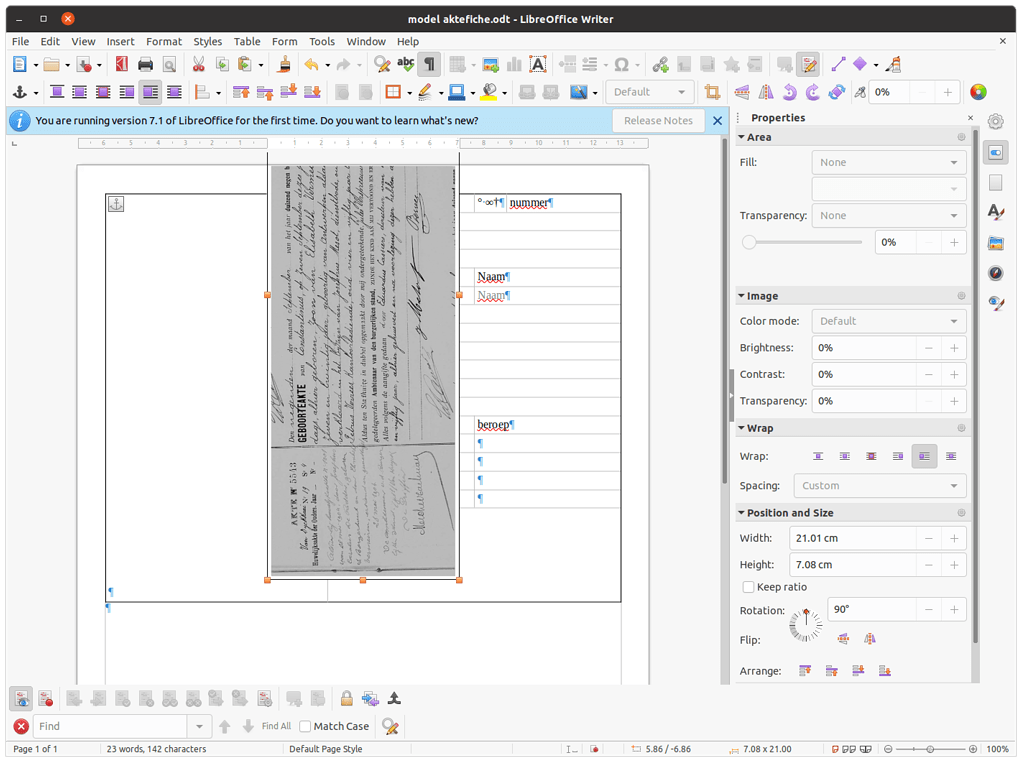Click the Export as PDF icon
The height and width of the screenshot is (763, 1023).
coord(121,65)
